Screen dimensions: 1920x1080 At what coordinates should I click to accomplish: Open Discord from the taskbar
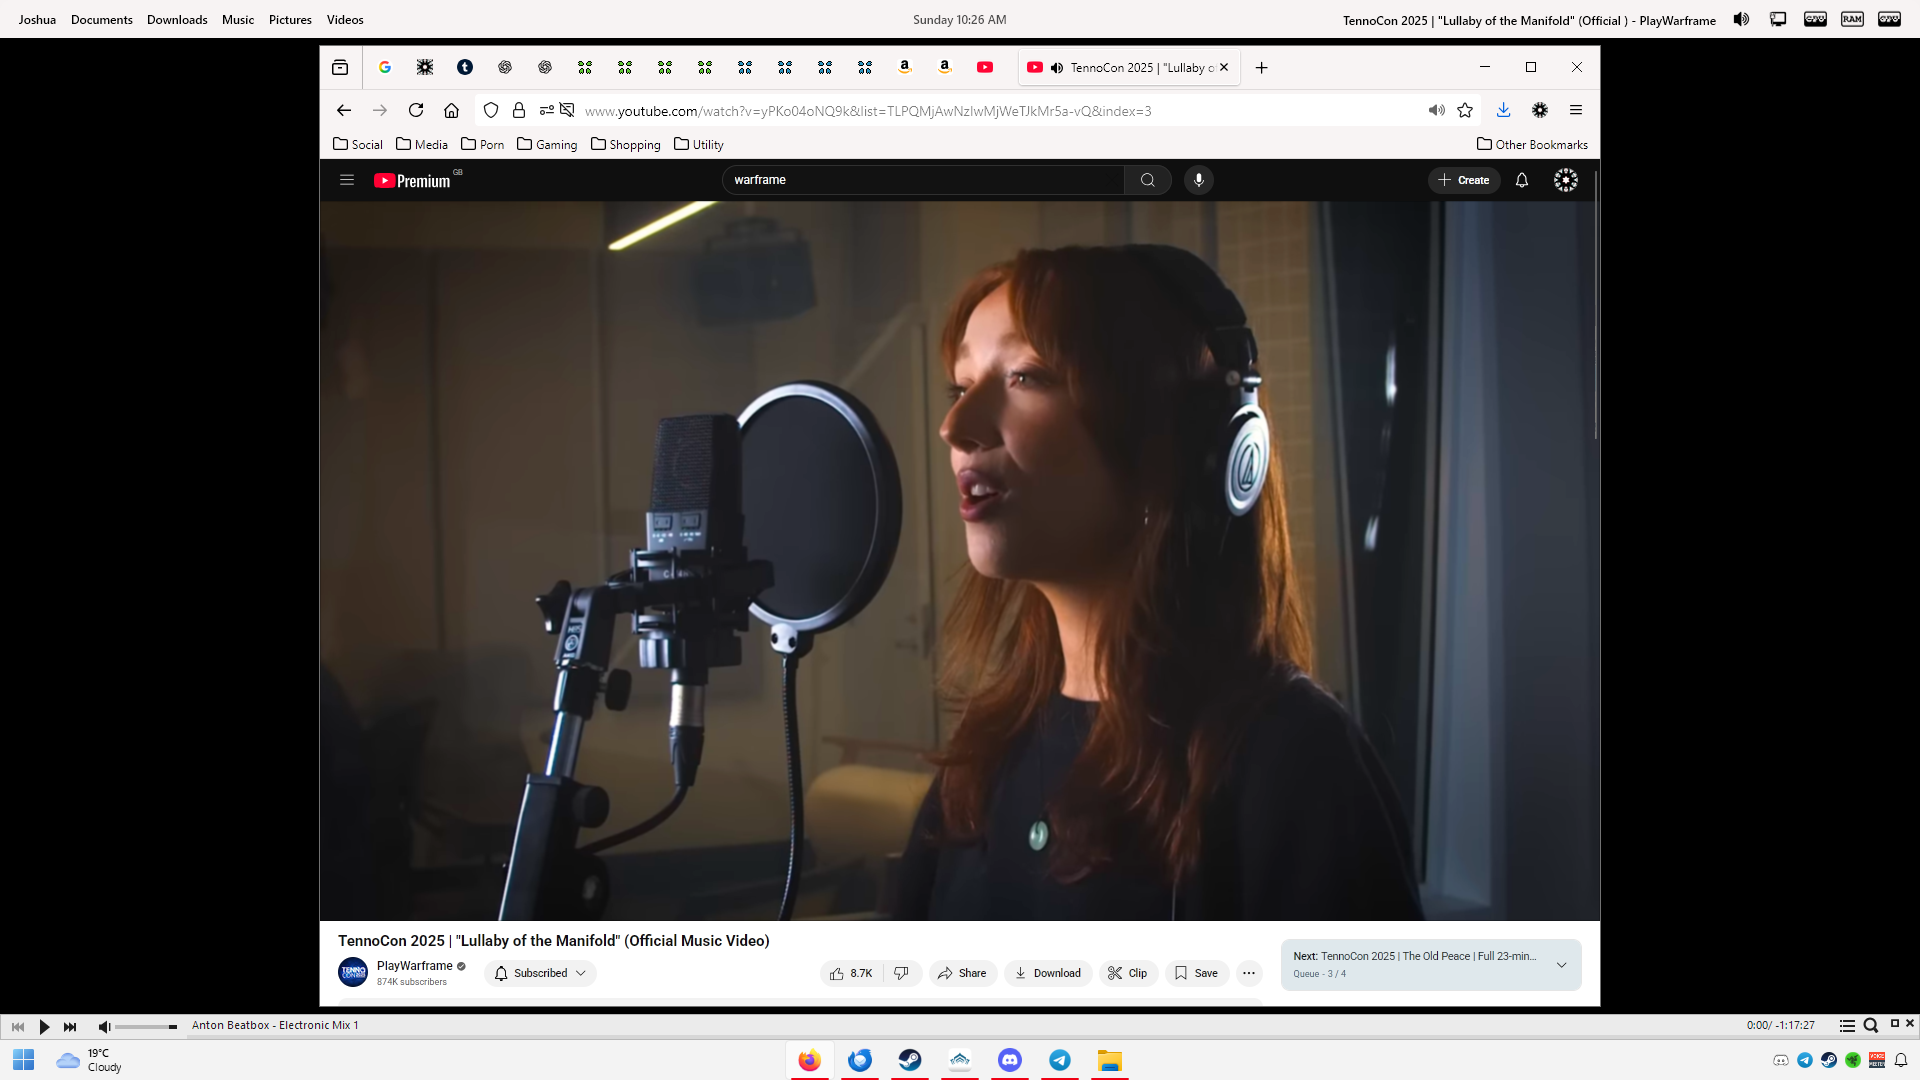pos(1010,1060)
